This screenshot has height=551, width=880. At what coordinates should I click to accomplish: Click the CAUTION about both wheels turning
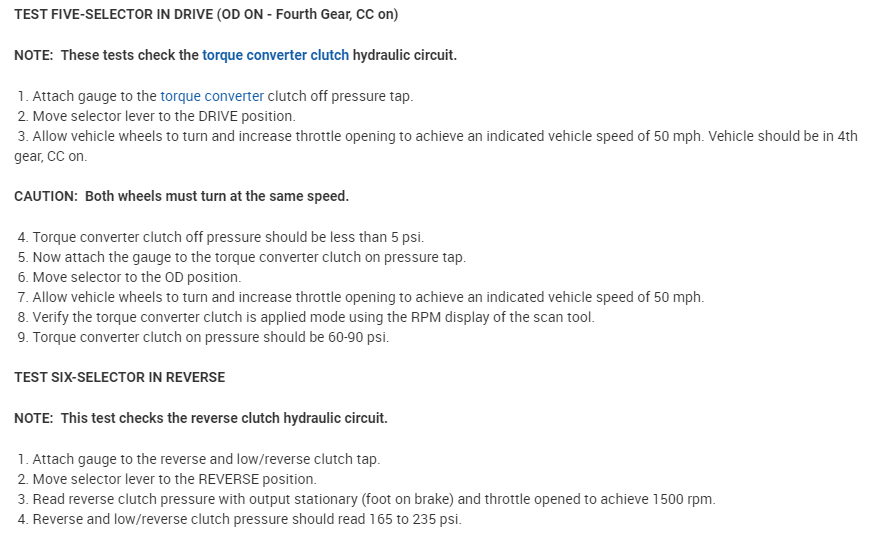coord(181,196)
